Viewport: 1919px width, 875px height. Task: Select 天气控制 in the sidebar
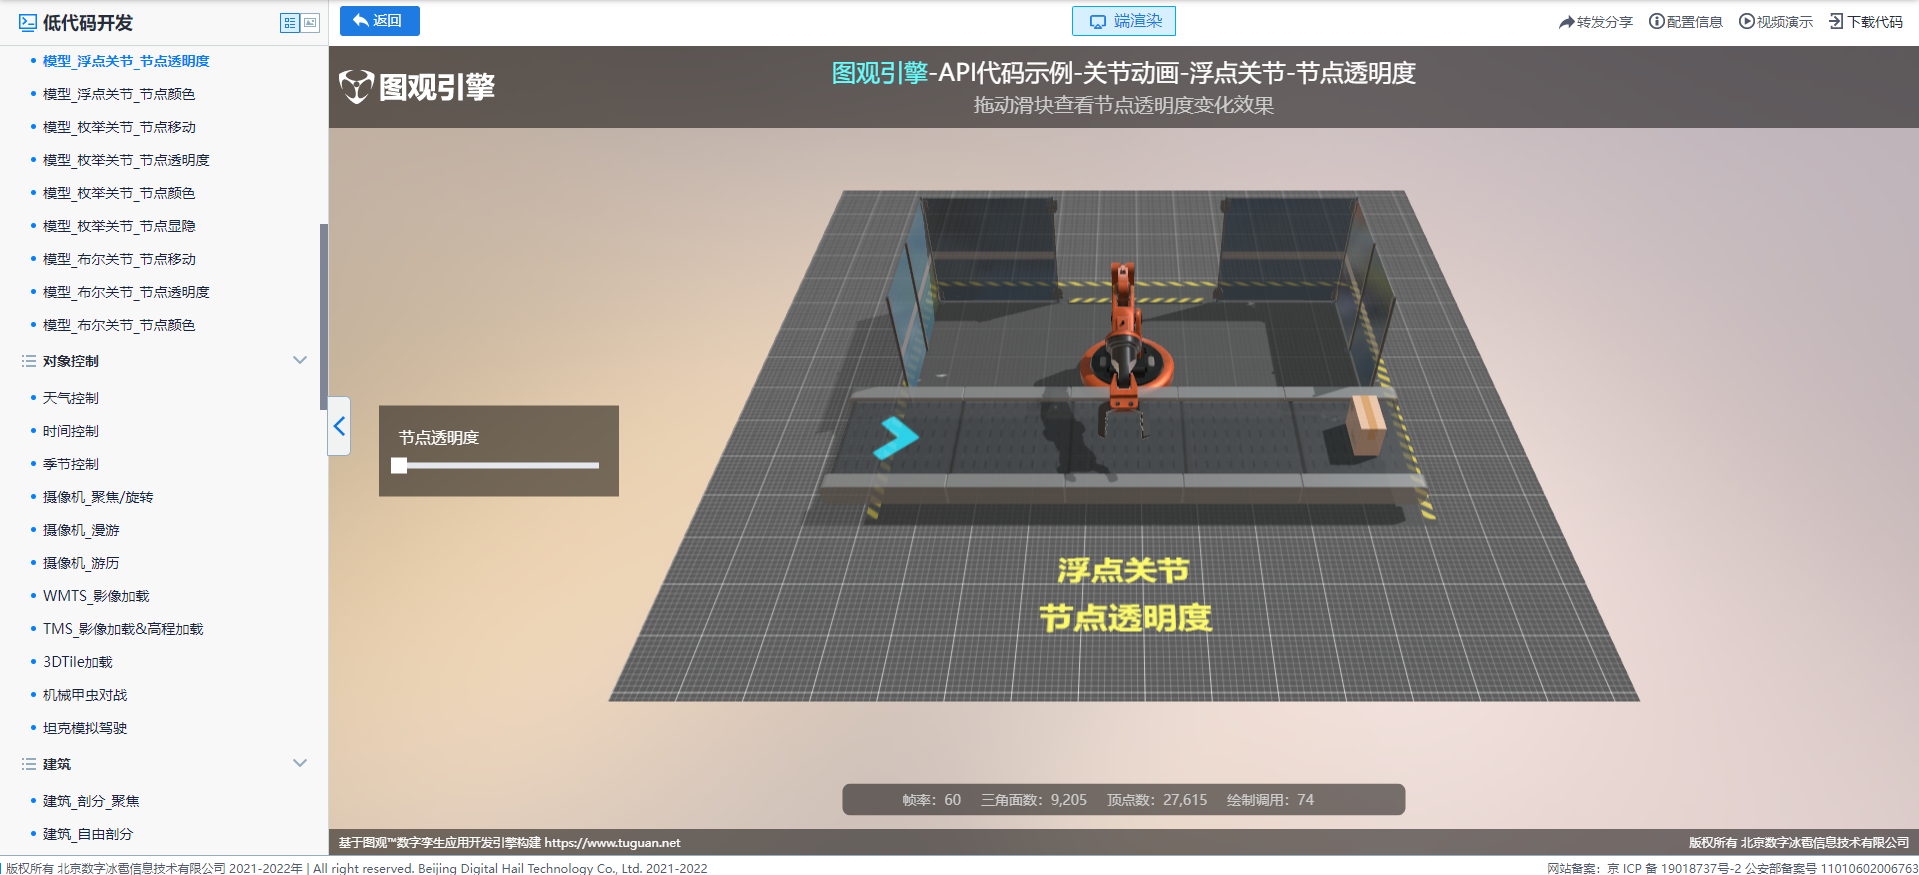[x=71, y=398]
